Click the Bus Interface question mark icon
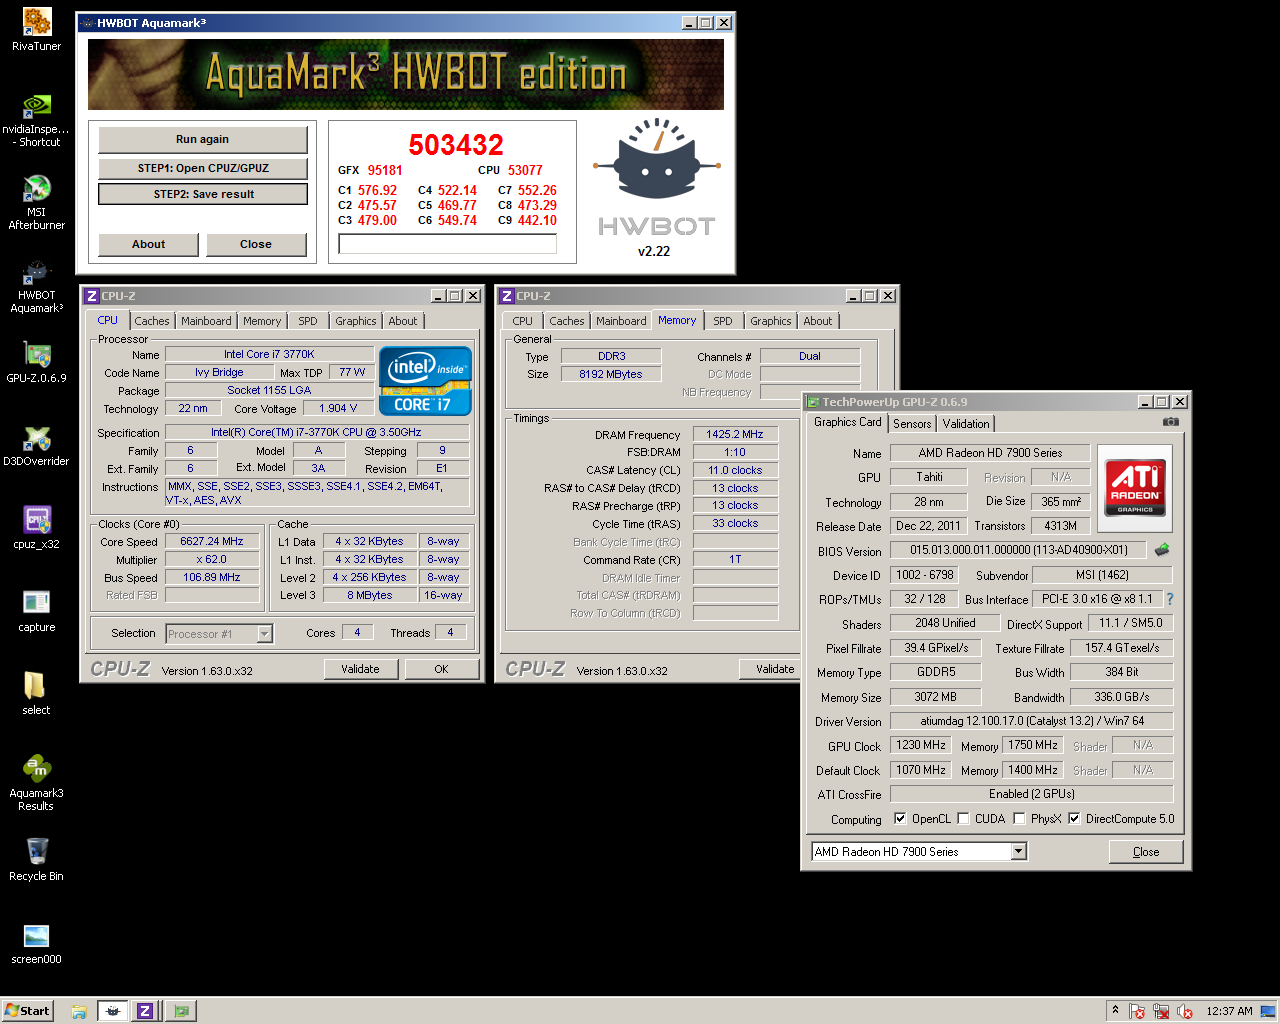This screenshot has height=1024, width=1280. pyautogui.click(x=1170, y=599)
